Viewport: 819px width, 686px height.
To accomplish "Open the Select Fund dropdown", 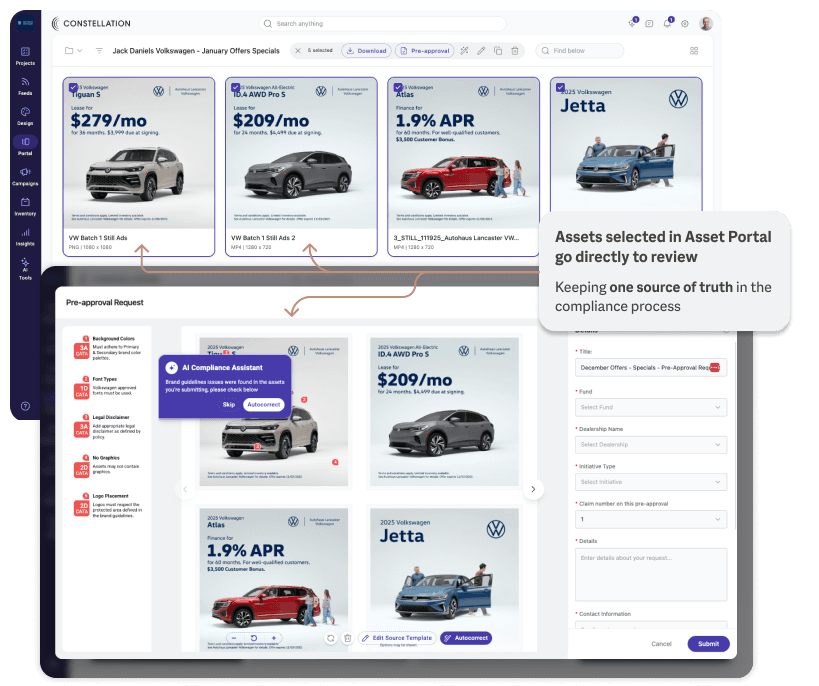I will pyautogui.click(x=651, y=407).
